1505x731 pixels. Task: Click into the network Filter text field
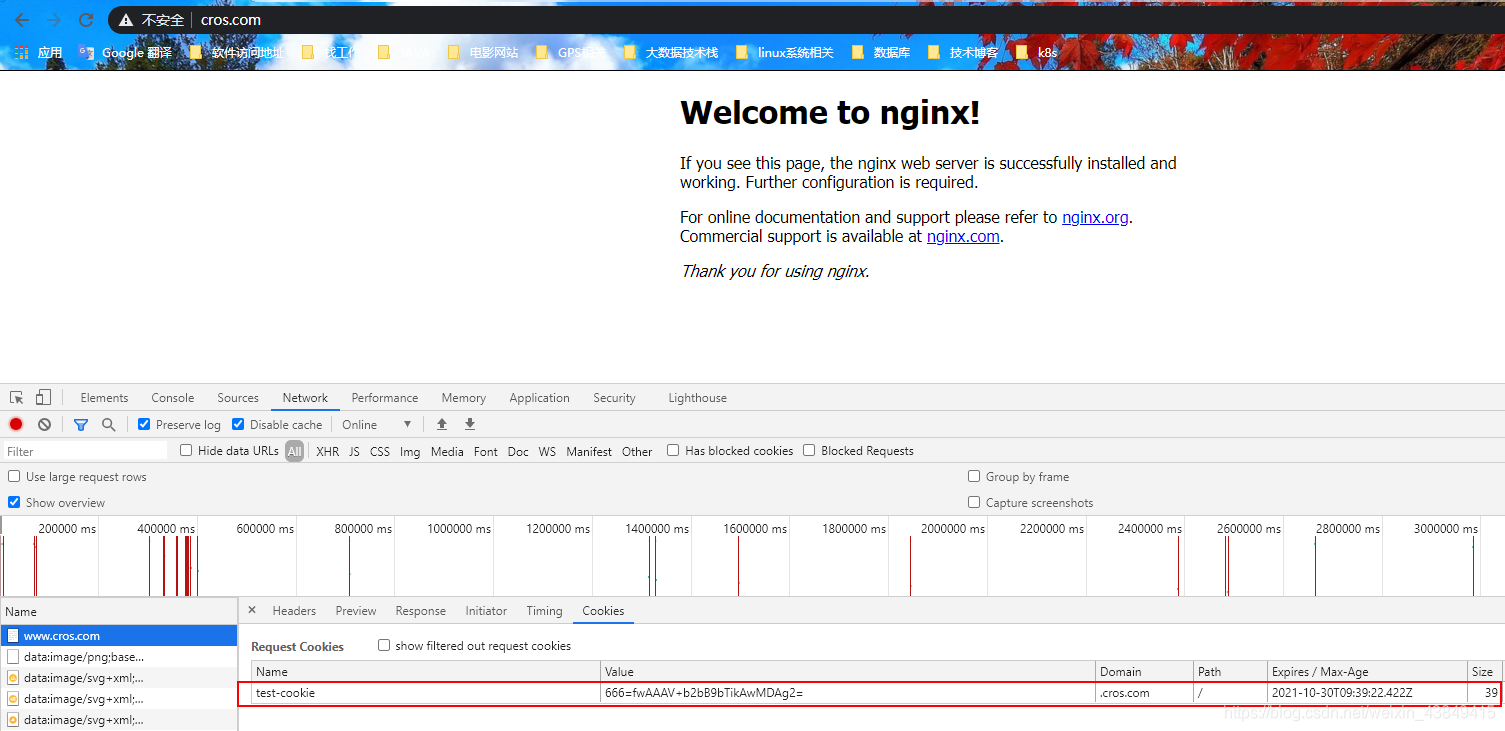pos(85,451)
